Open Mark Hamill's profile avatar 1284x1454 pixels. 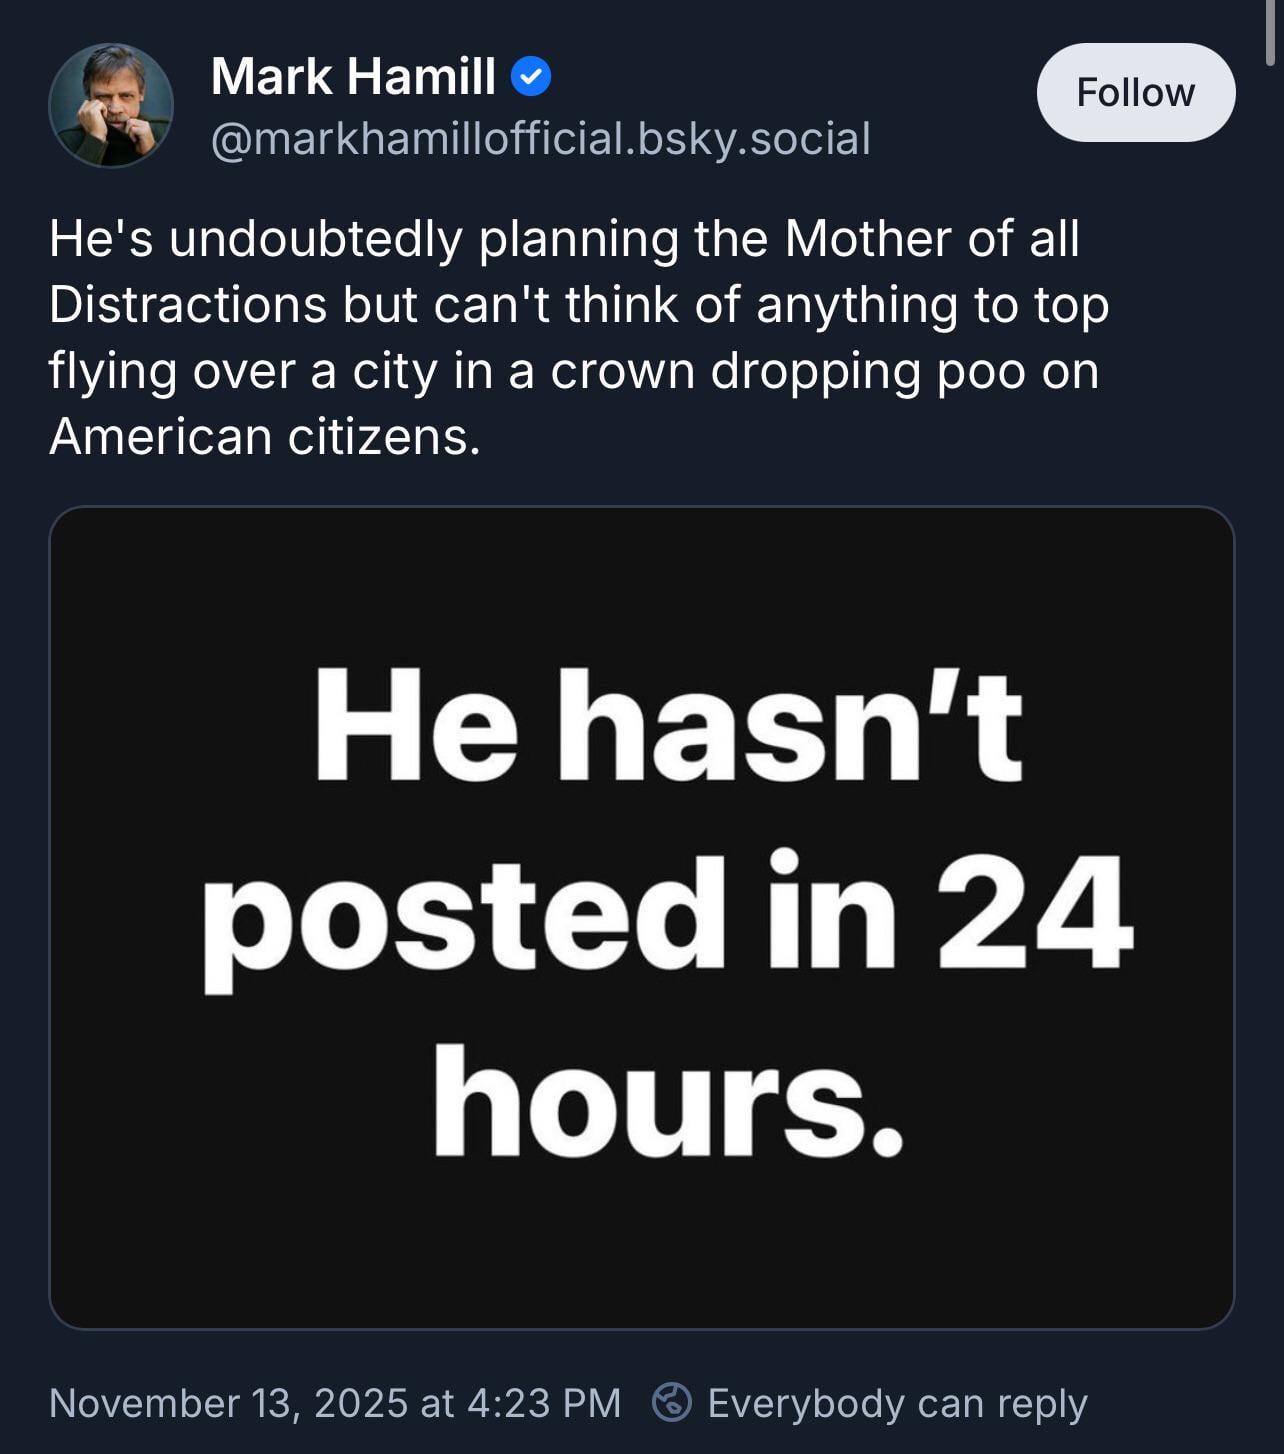111,105
